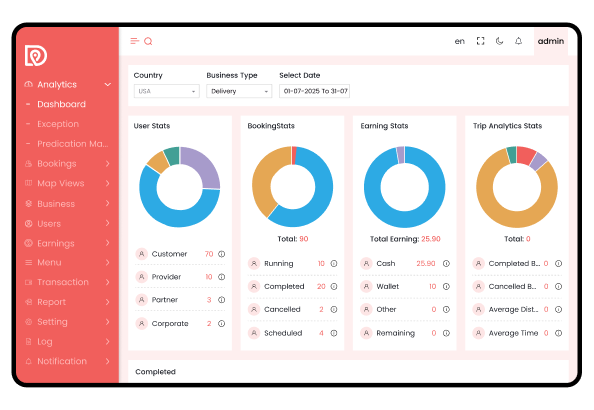The width and height of the screenshot is (594, 410).
Task: Click the logo icon in sidebar
Action: [36, 55]
